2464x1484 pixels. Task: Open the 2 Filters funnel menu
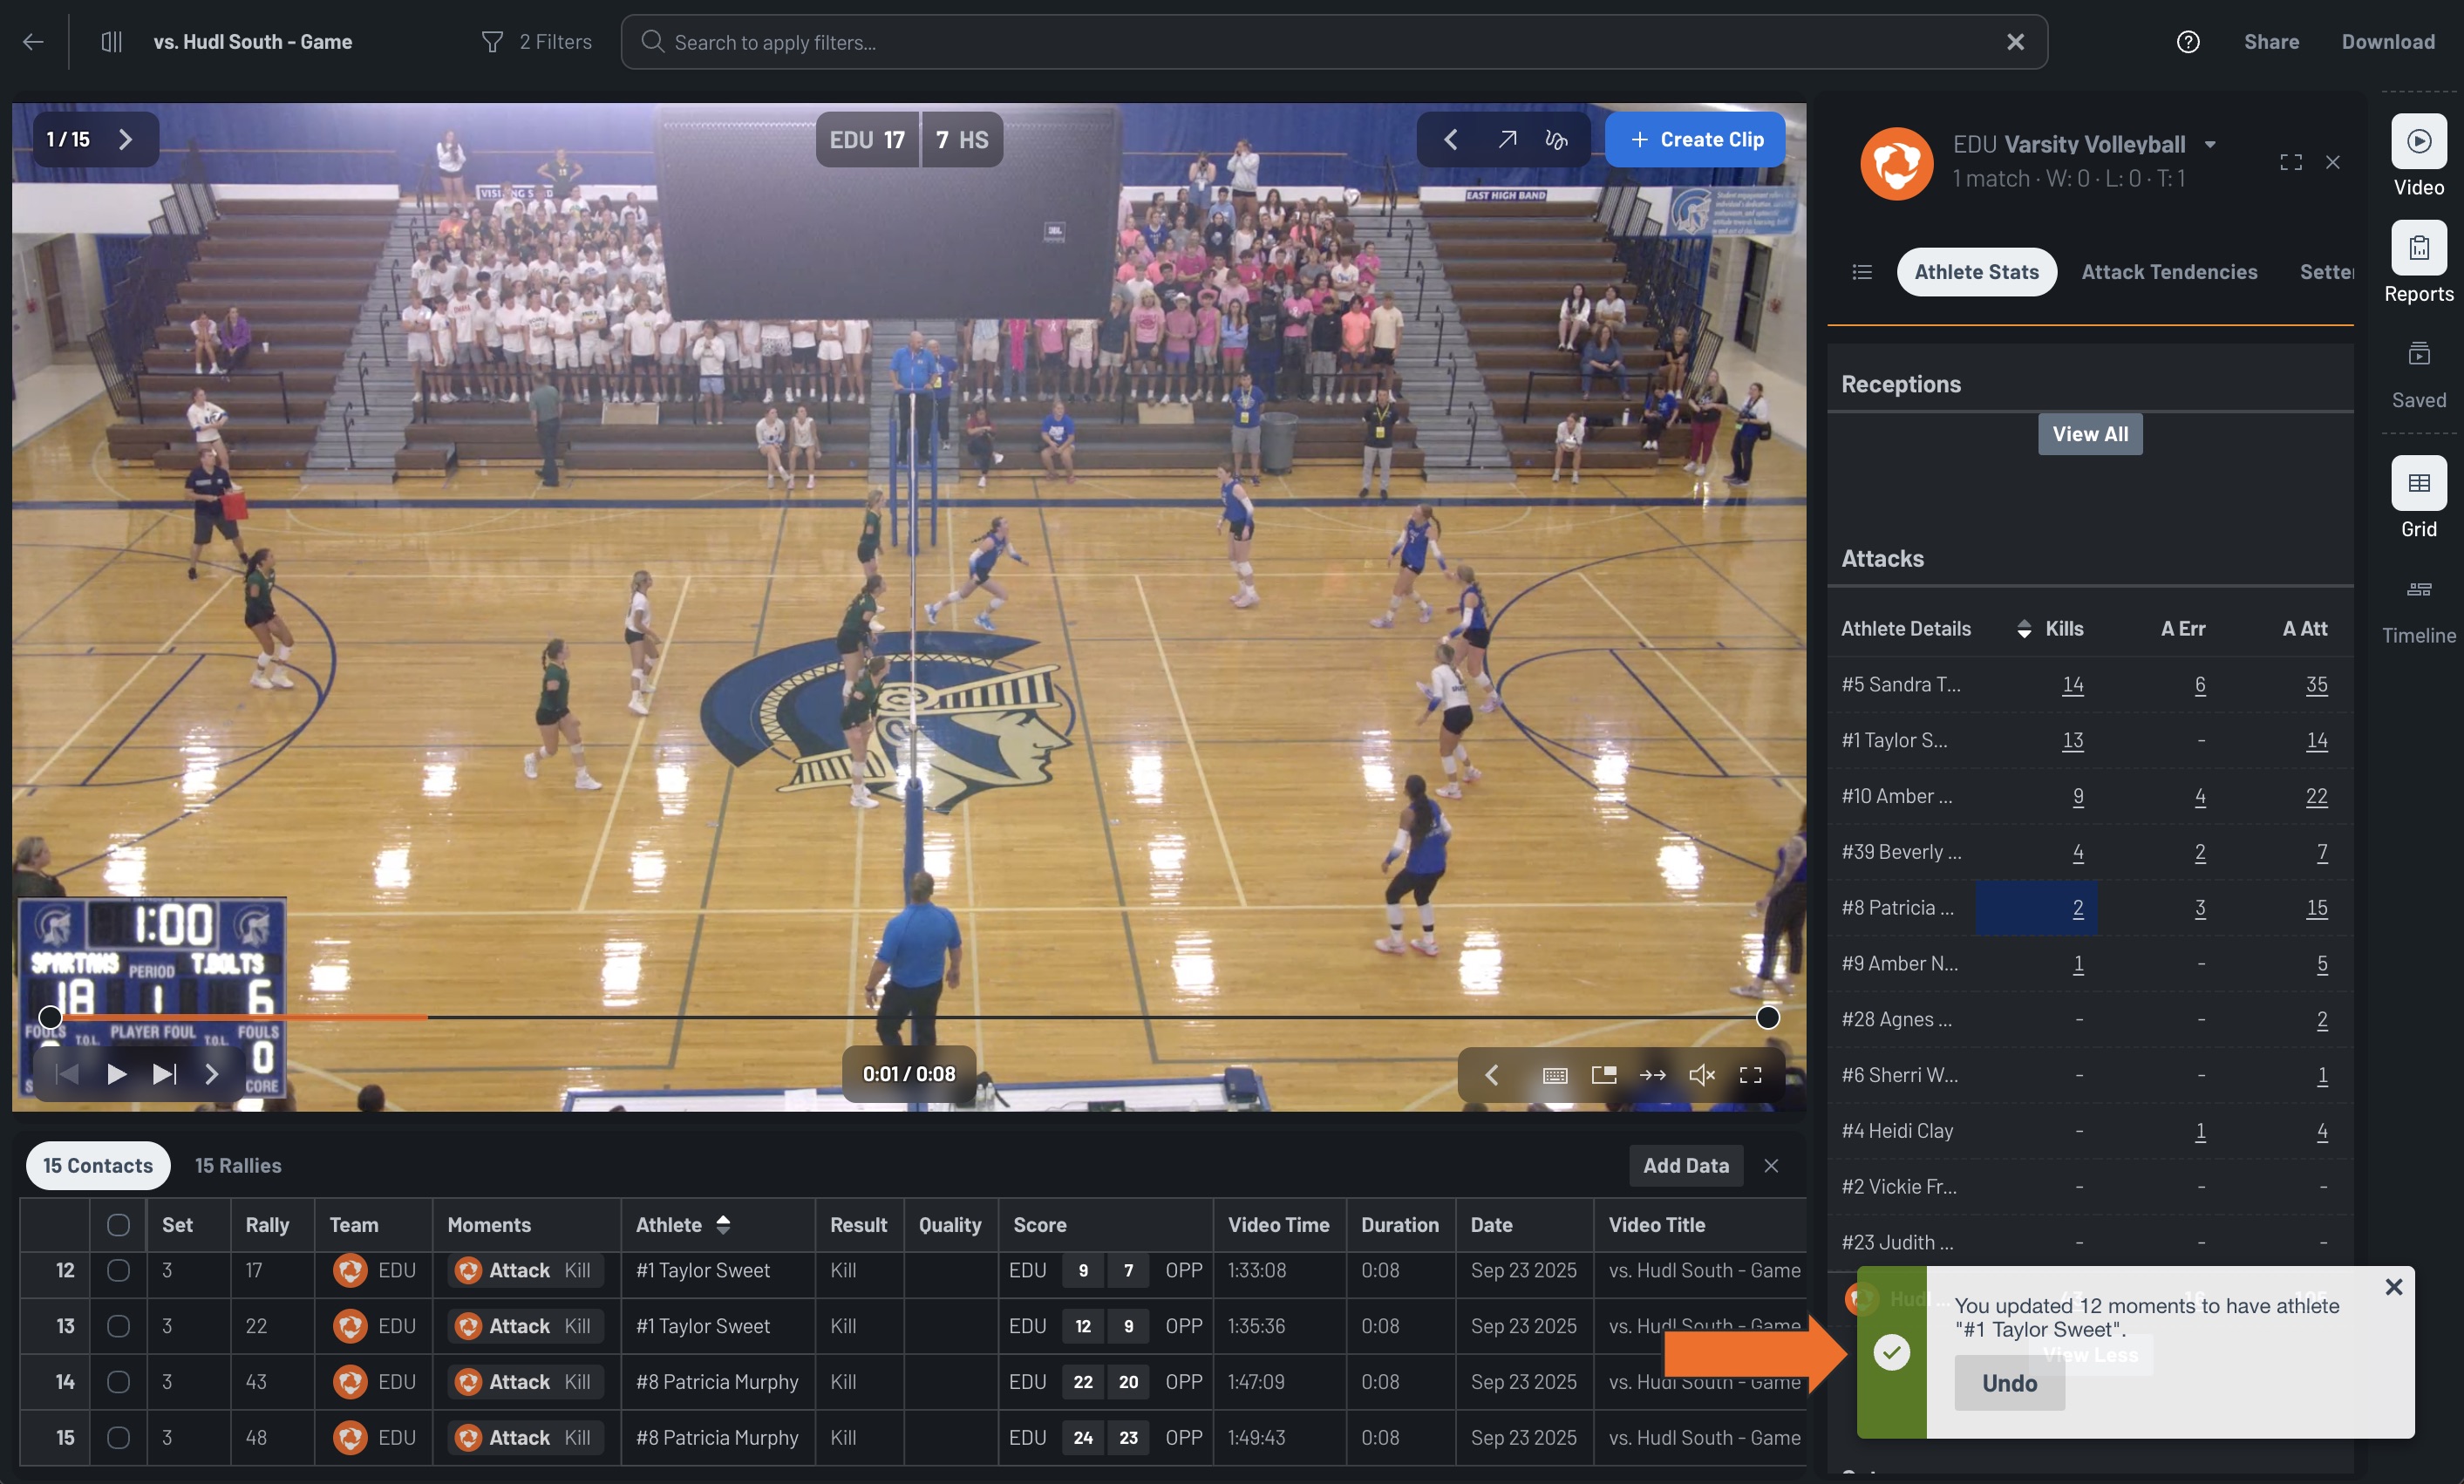click(536, 42)
